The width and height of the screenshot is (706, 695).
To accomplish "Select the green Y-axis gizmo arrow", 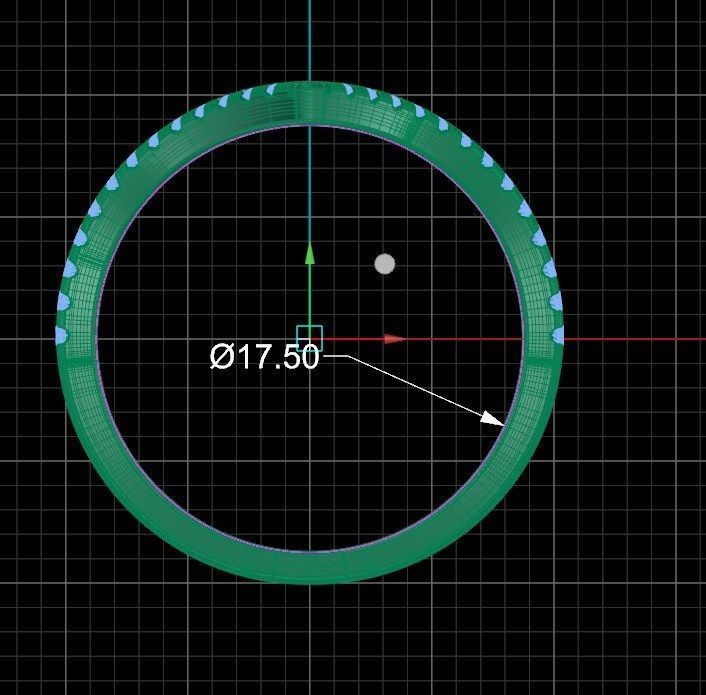I will (x=309, y=254).
